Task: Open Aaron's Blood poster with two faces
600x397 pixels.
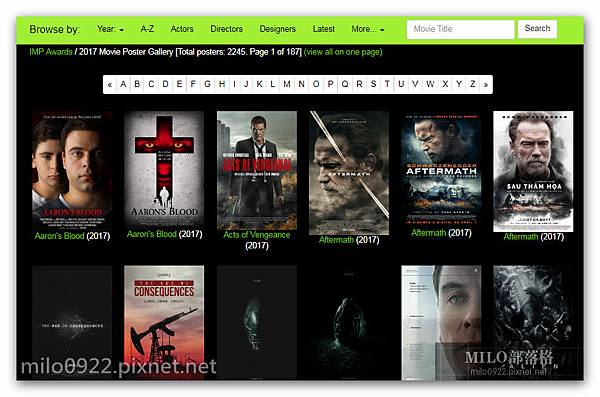Action: (x=72, y=171)
